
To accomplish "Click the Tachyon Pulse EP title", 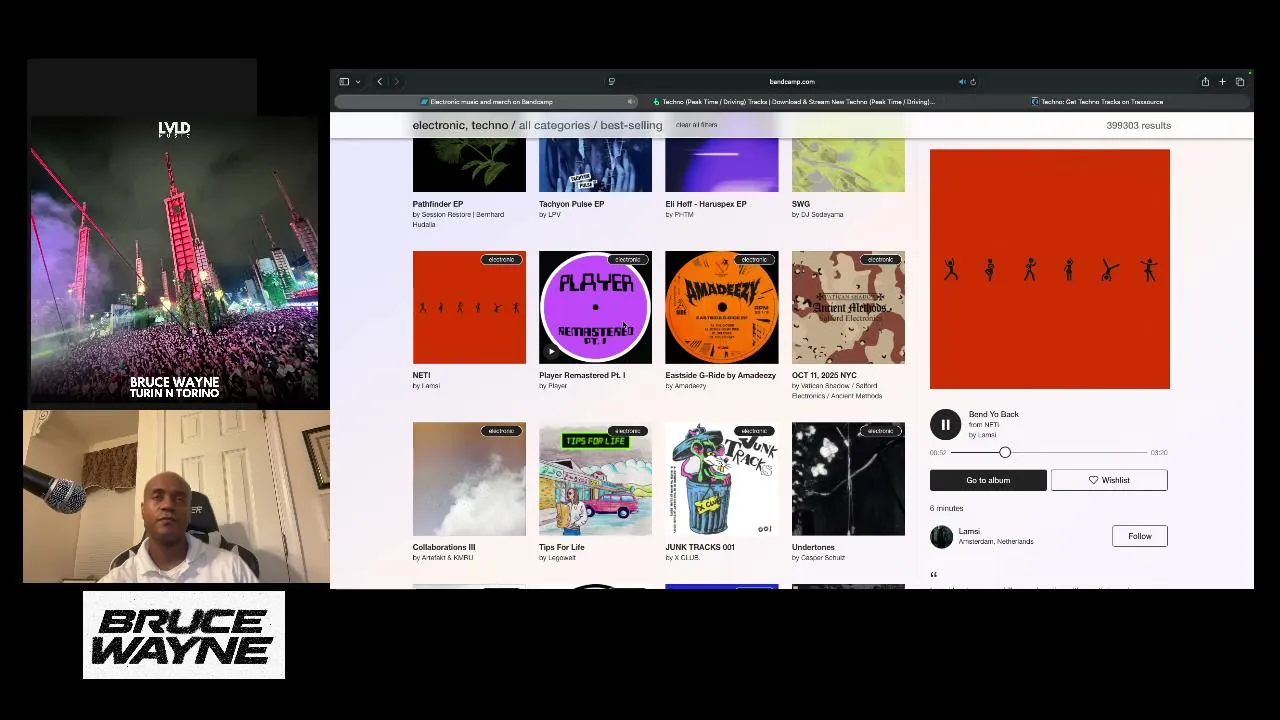I will [x=571, y=204].
